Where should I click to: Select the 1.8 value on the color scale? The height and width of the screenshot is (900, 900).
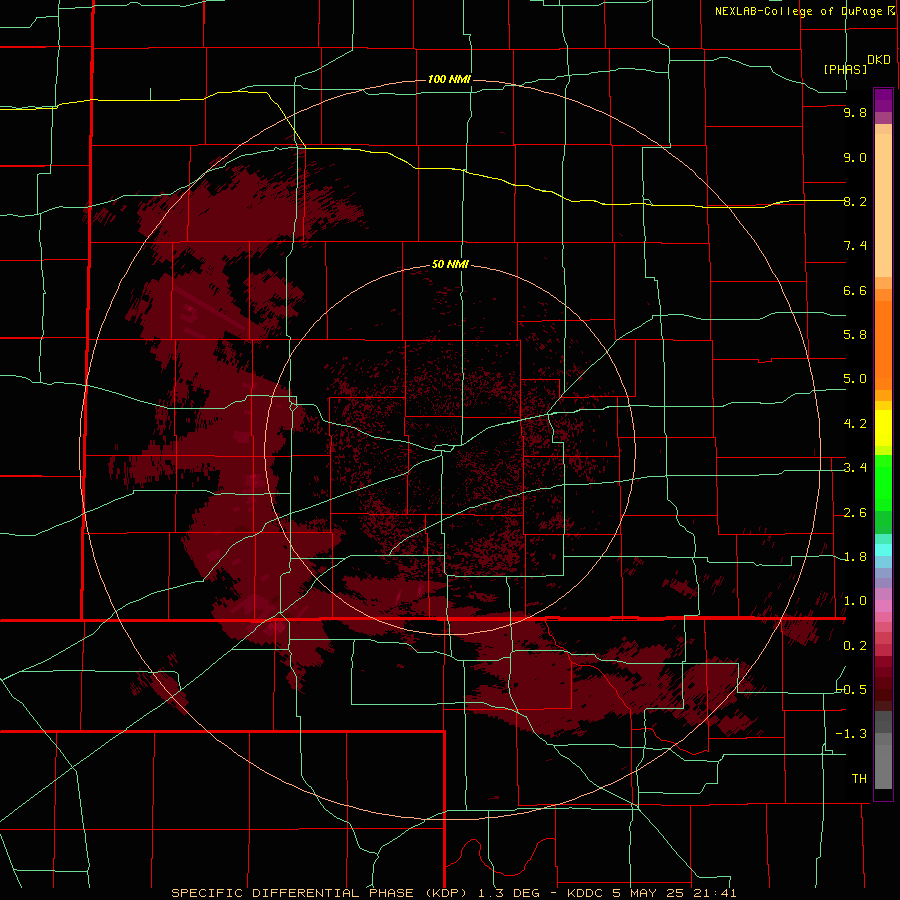pyautogui.click(x=855, y=557)
